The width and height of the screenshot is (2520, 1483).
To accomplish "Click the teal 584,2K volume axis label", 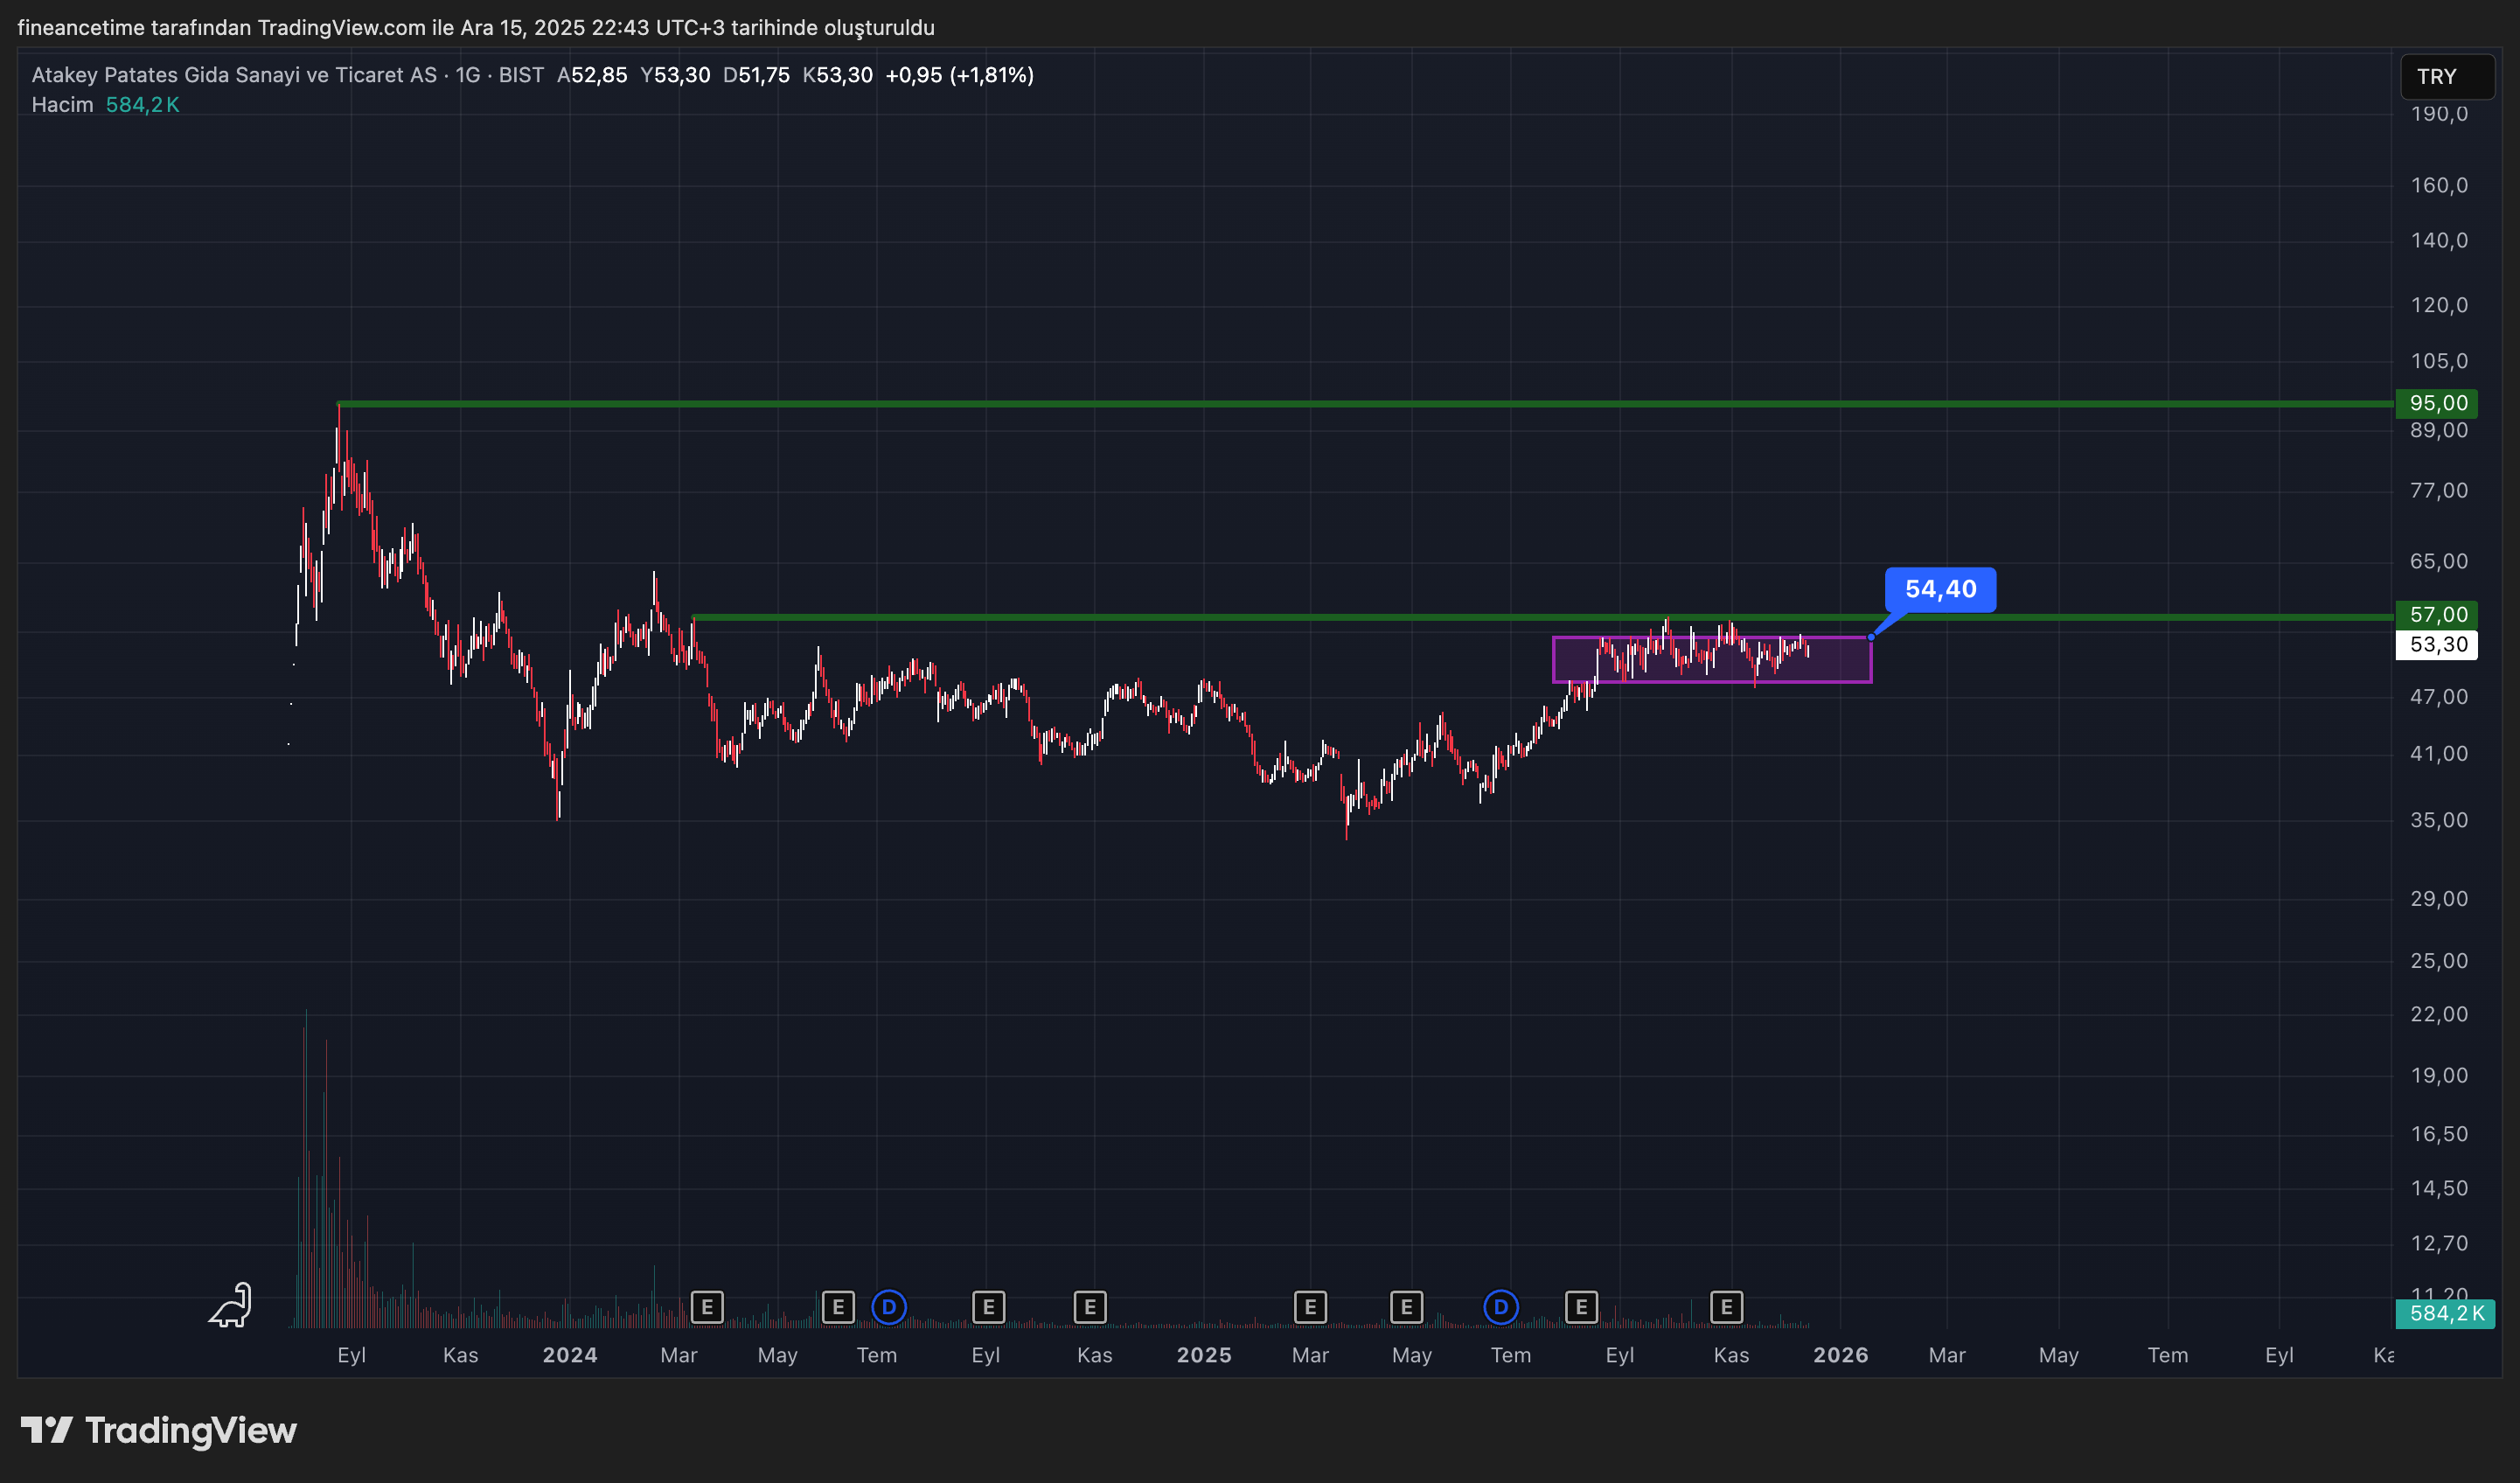I will [x=2445, y=1314].
